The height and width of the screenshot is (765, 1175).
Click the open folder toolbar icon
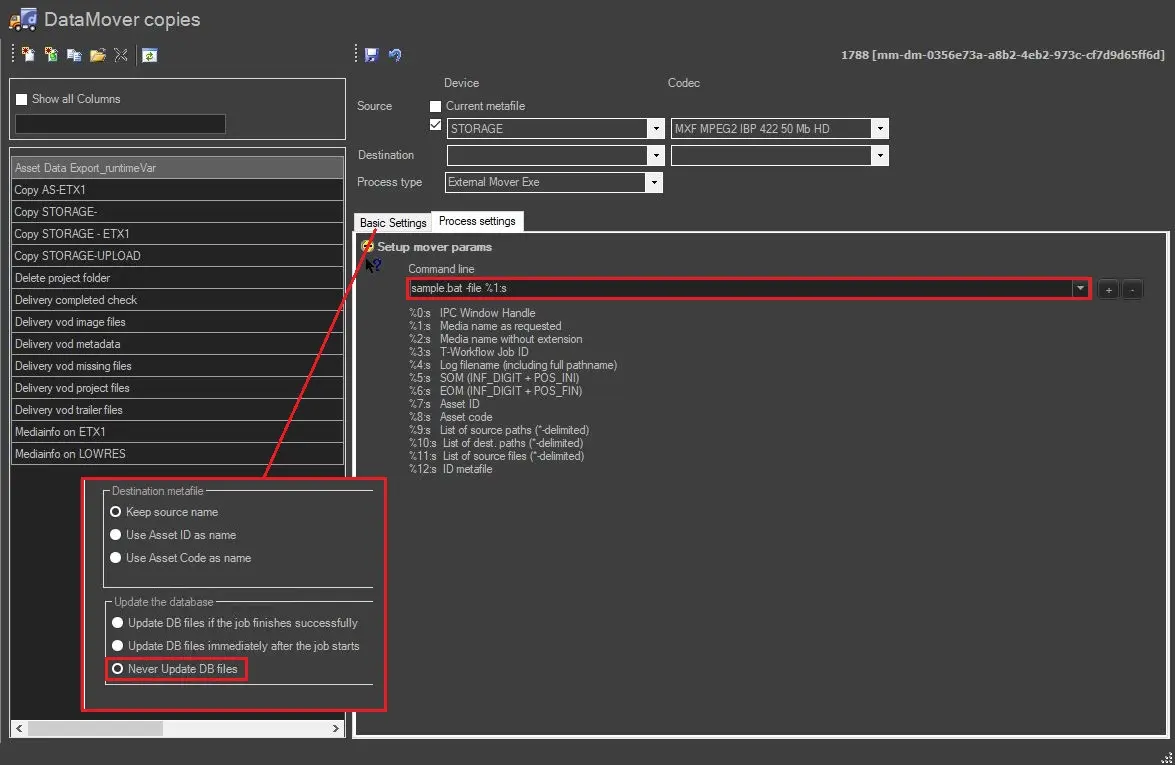[97, 55]
